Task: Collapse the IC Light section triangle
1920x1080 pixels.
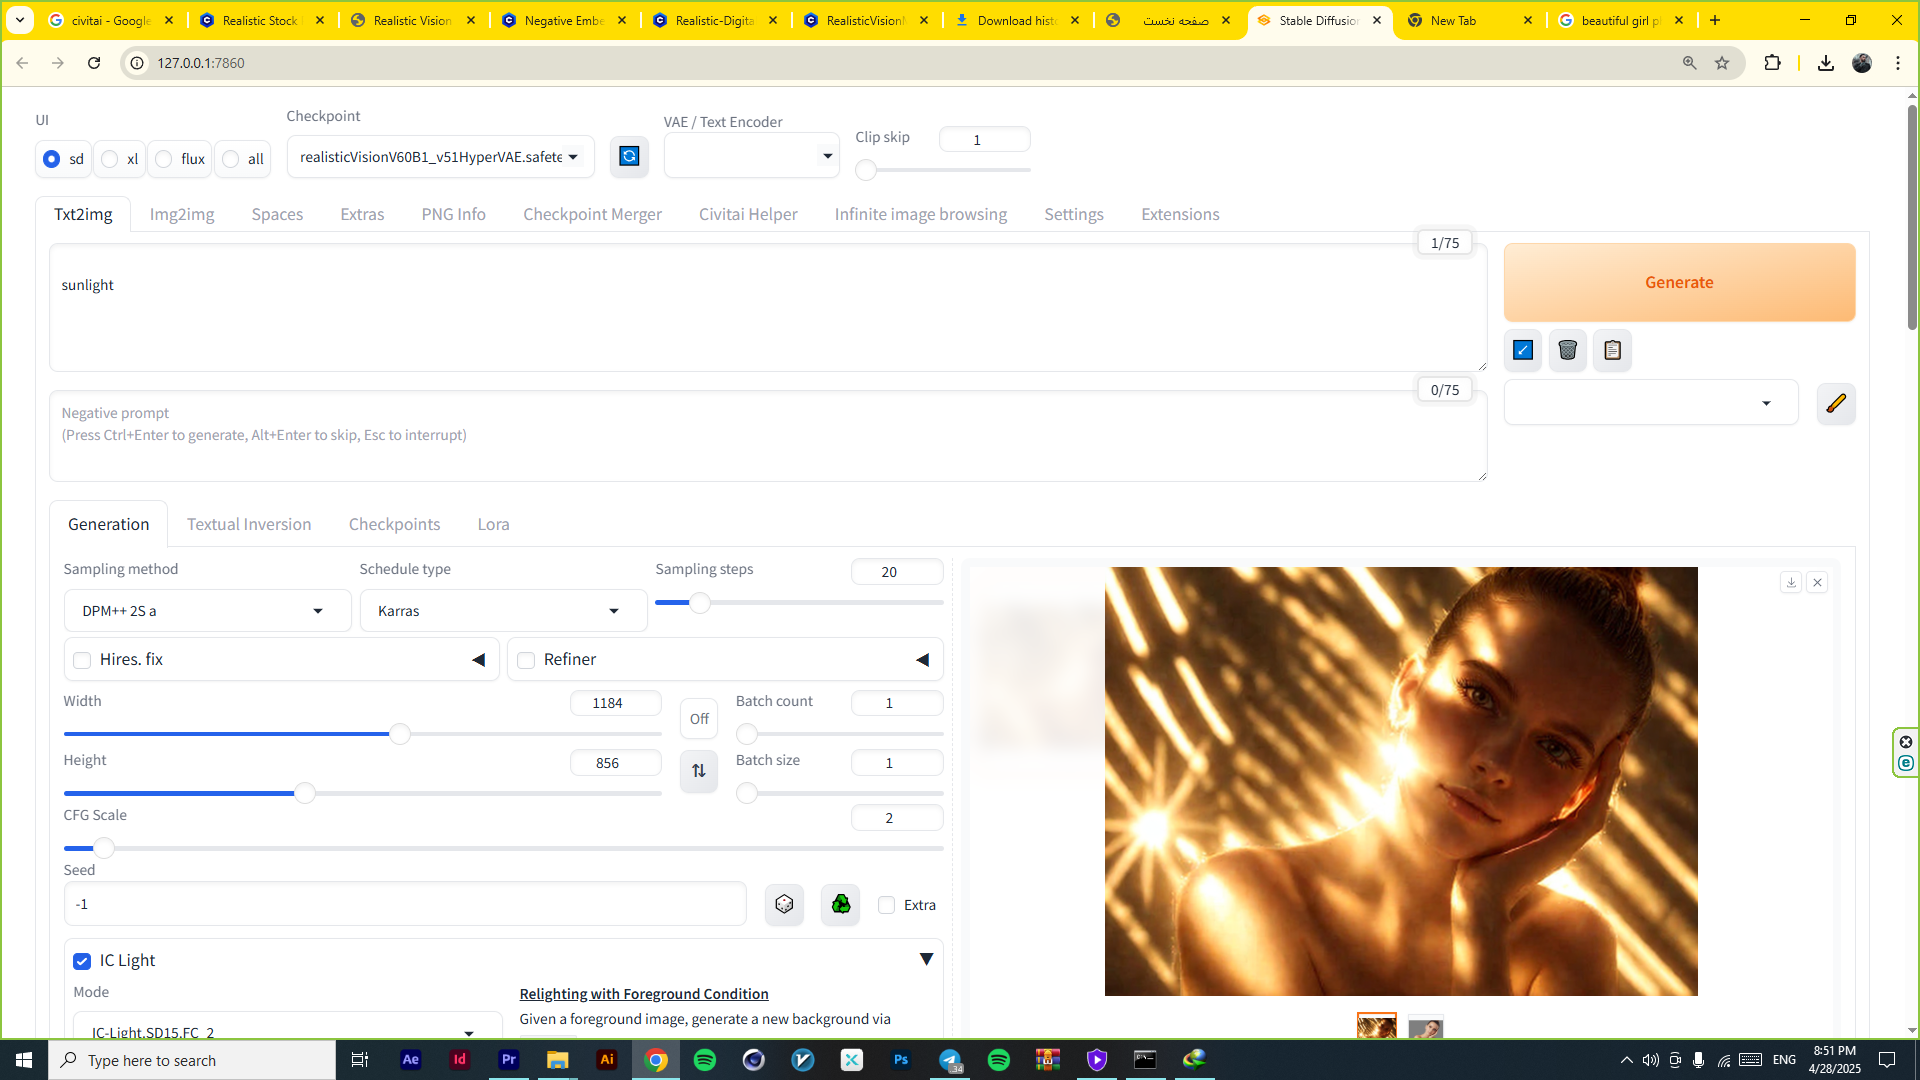Action: pyautogui.click(x=925, y=959)
